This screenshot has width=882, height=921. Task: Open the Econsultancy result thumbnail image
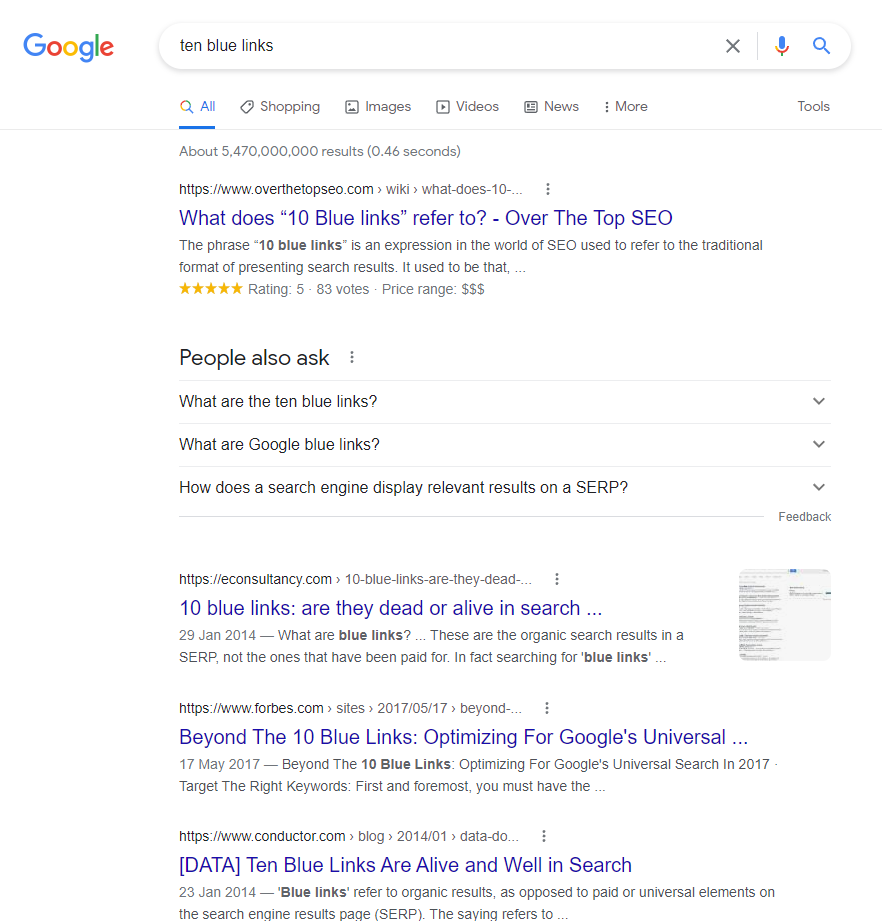click(x=784, y=614)
